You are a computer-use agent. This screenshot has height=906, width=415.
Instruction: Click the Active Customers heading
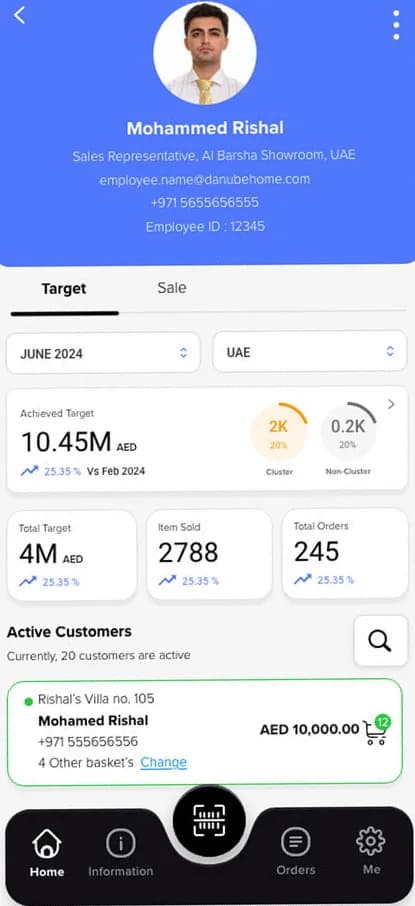coord(69,632)
